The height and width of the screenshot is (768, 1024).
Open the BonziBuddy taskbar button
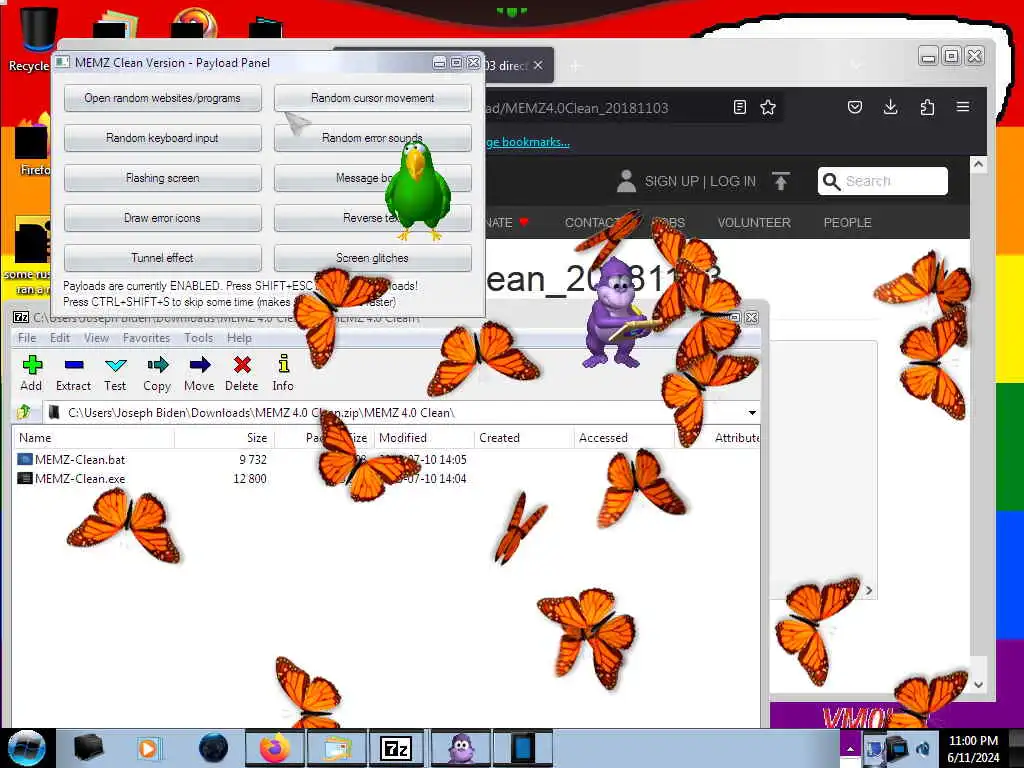[461, 748]
